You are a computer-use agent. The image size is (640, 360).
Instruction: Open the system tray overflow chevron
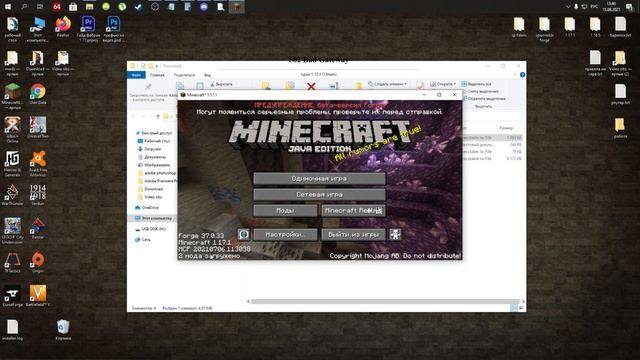click(568, 7)
